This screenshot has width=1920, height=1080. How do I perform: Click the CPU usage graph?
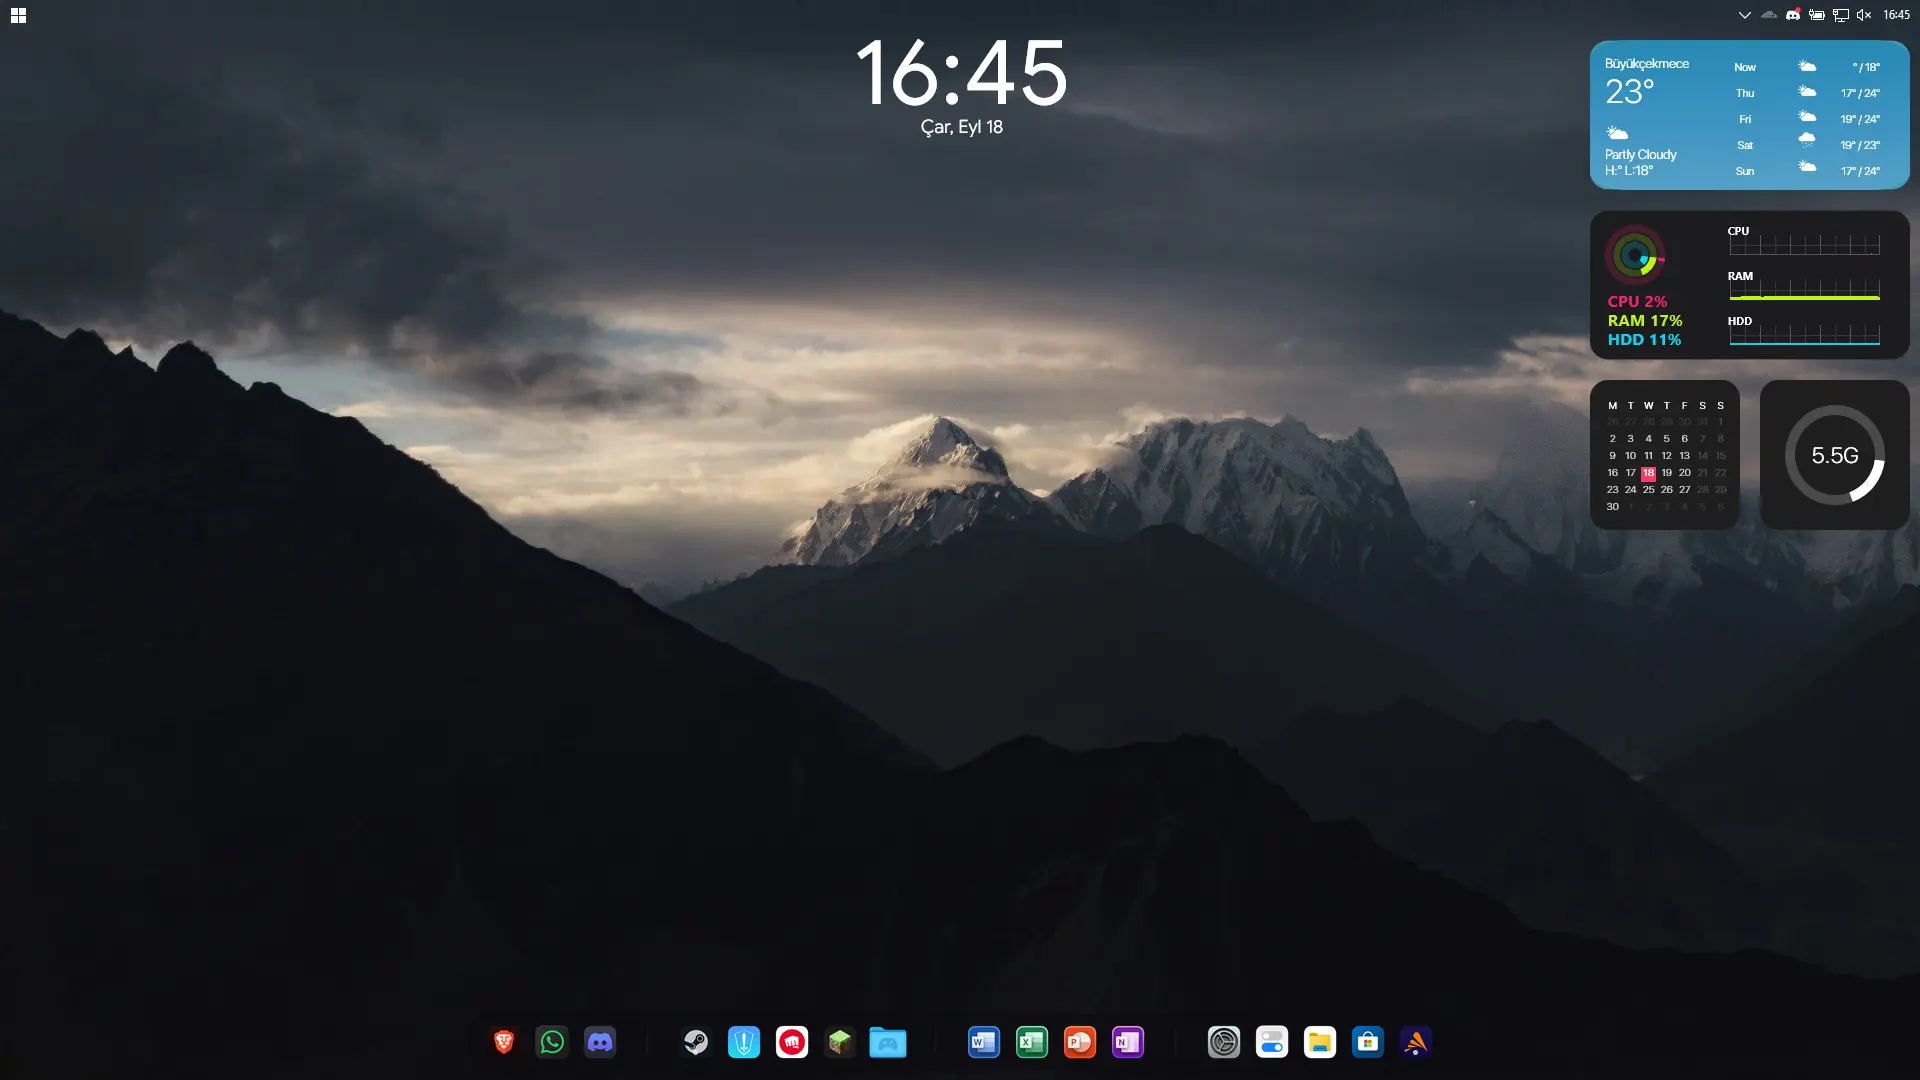(1804, 245)
